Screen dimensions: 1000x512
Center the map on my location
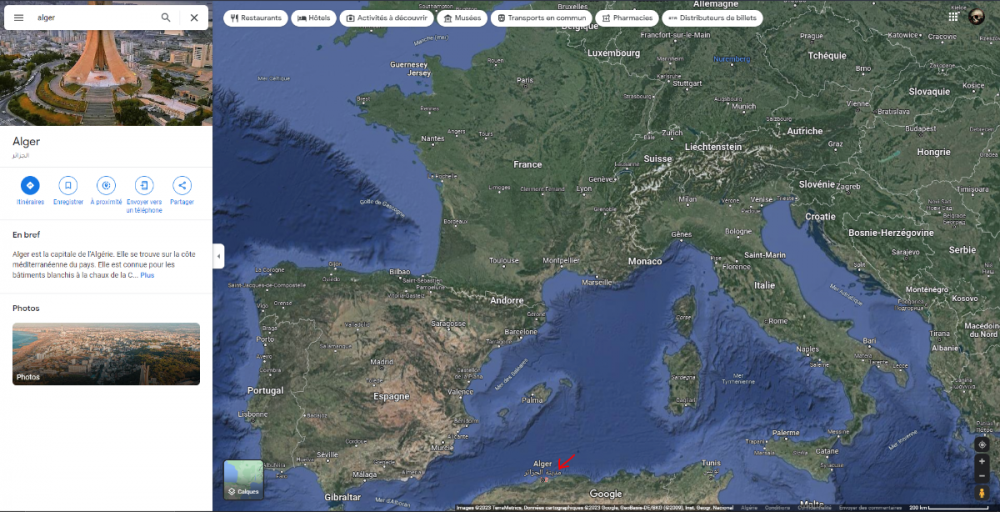(x=982, y=444)
